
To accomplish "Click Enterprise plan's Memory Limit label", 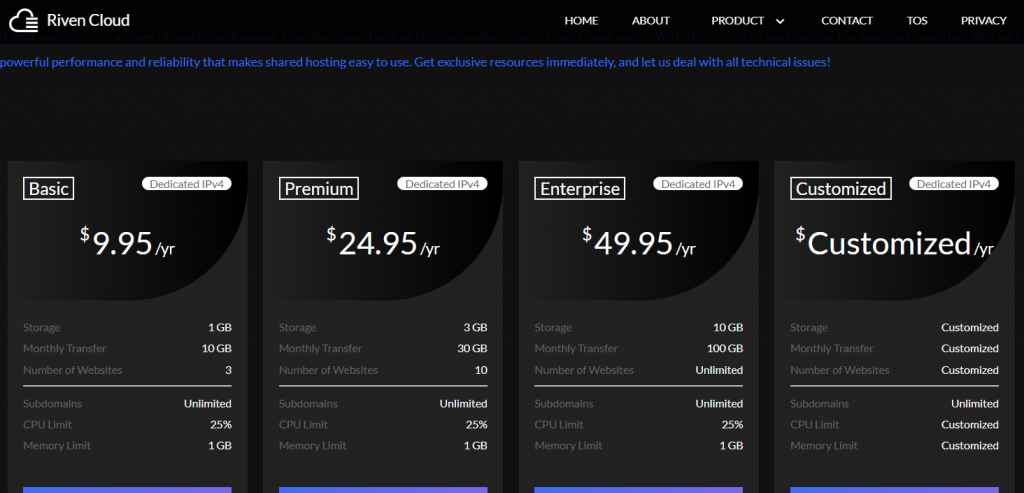I will point(568,445).
